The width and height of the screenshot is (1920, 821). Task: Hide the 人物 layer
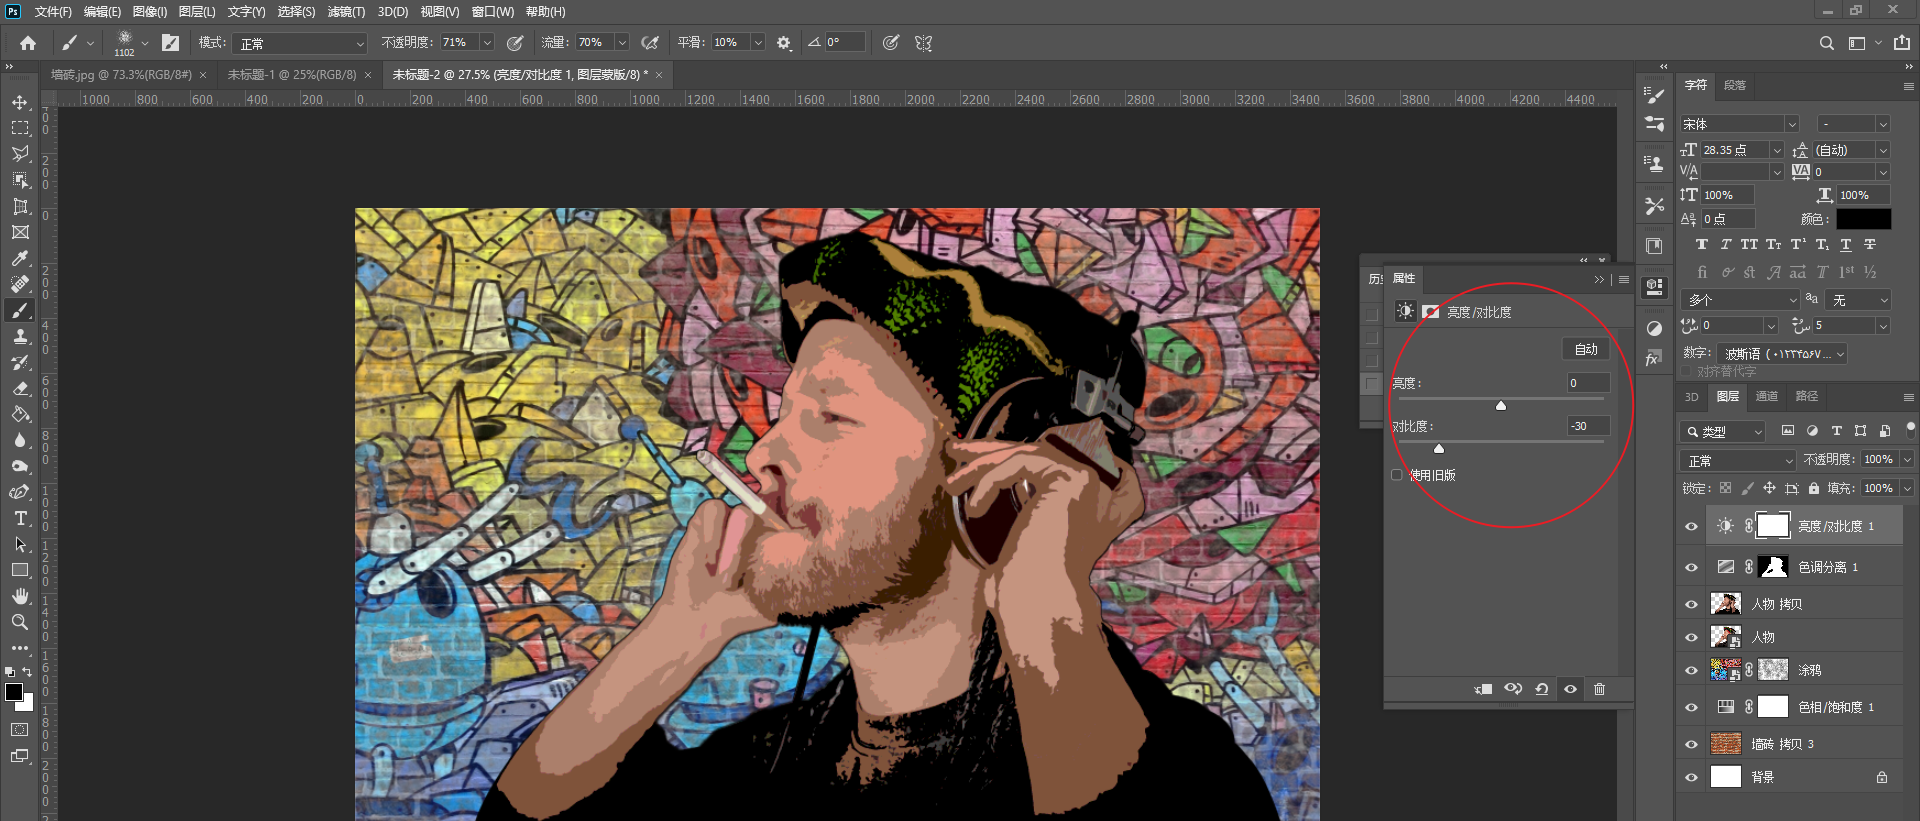pos(1692,637)
